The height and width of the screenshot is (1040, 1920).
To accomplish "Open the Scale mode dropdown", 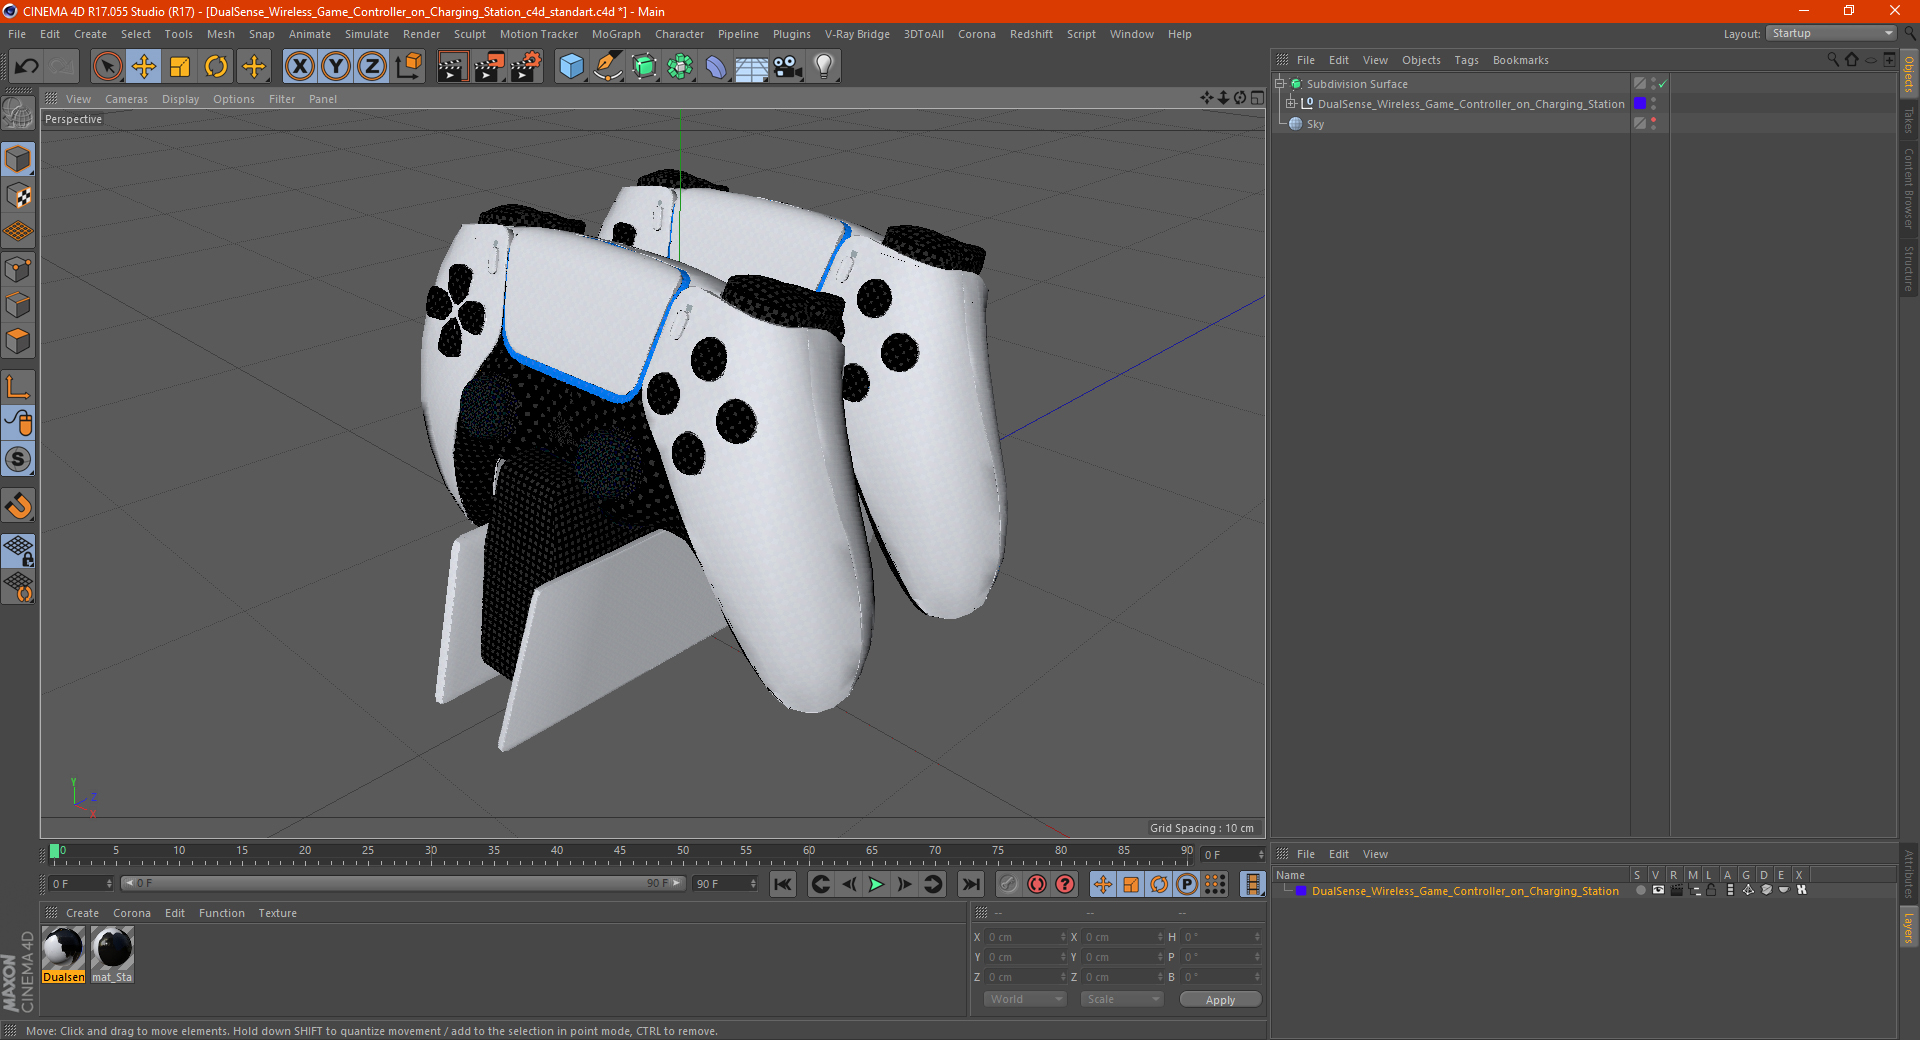I will [x=1122, y=999].
